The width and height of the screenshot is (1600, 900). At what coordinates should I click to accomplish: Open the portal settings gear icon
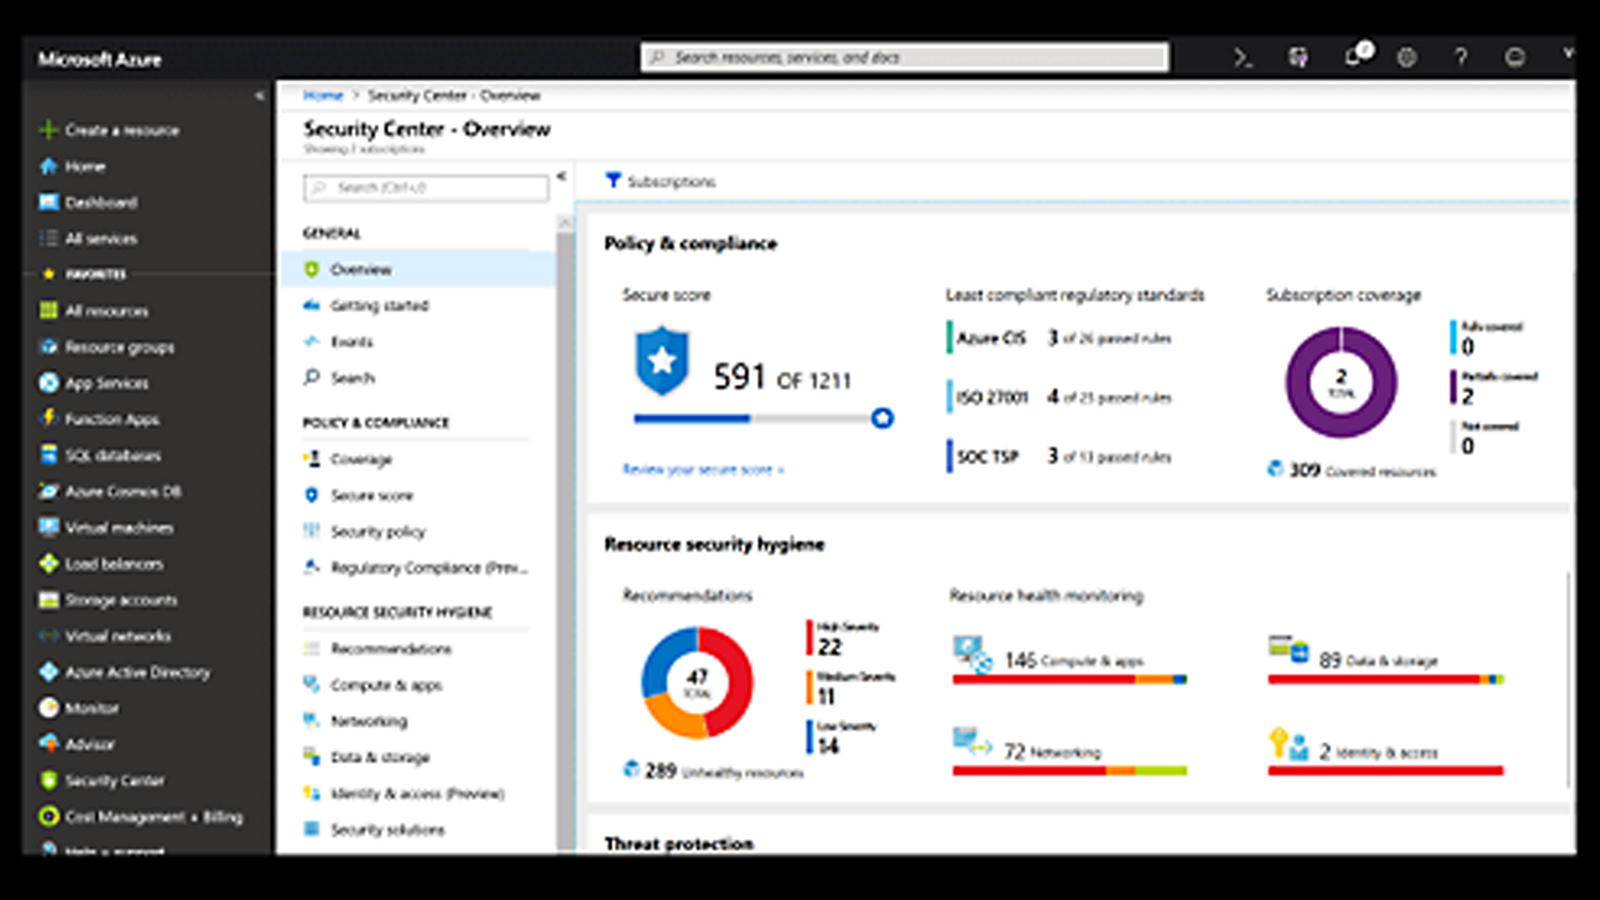(1407, 58)
